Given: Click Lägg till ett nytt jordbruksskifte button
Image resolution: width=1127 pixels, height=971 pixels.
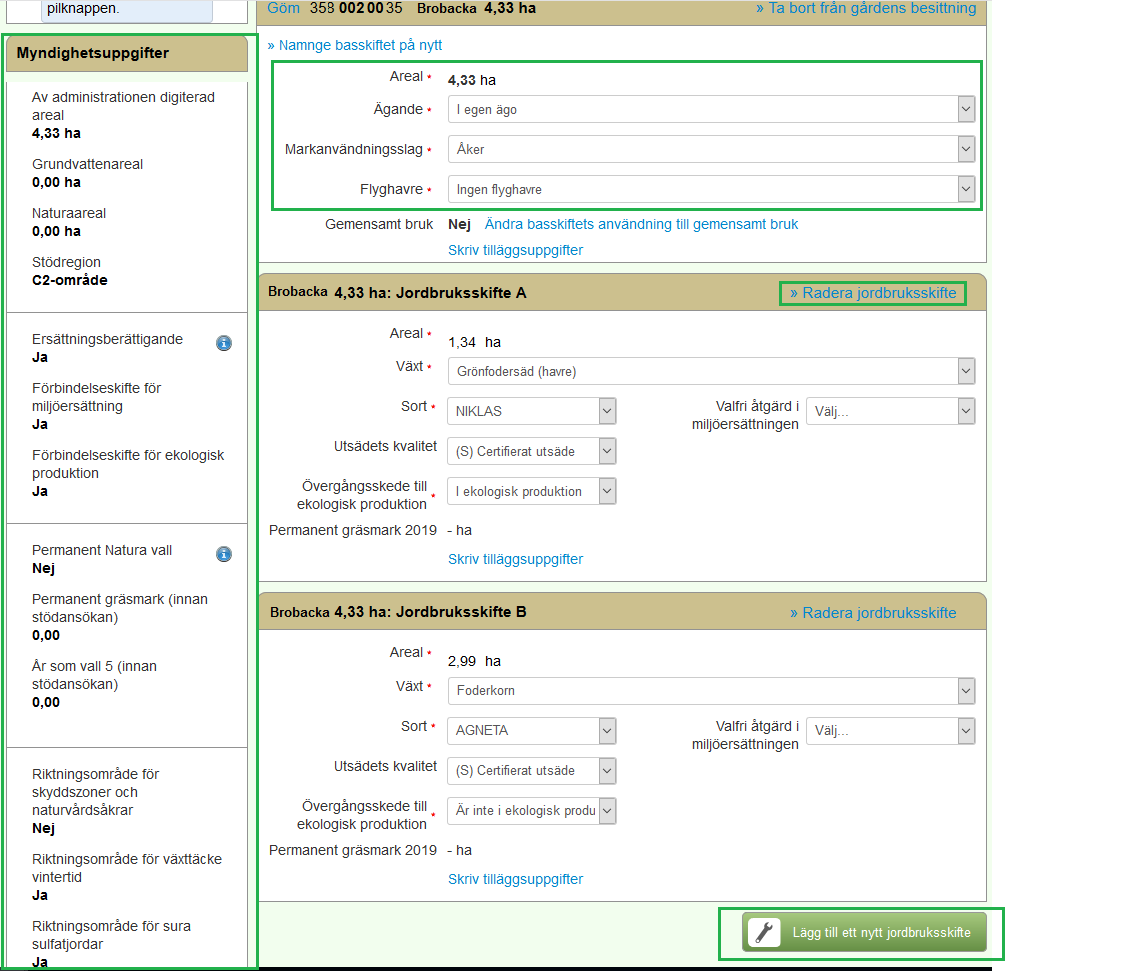Looking at the screenshot, I should 864,932.
